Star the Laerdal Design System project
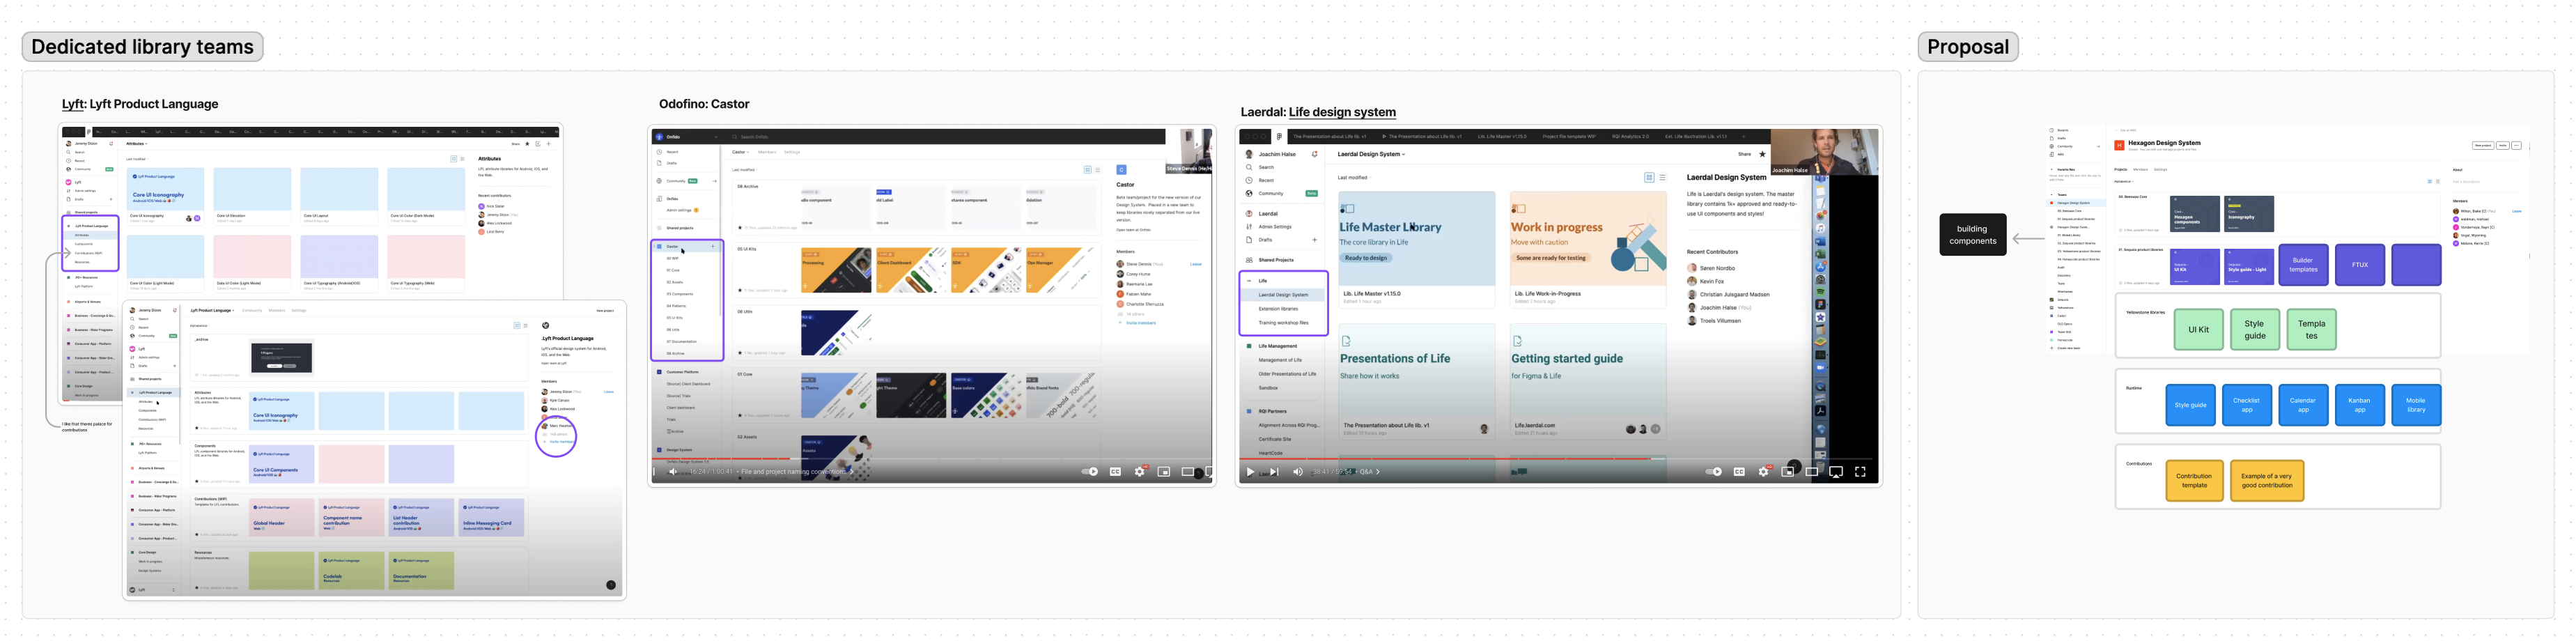Screen dimensions: 2576x641 click(x=1762, y=154)
